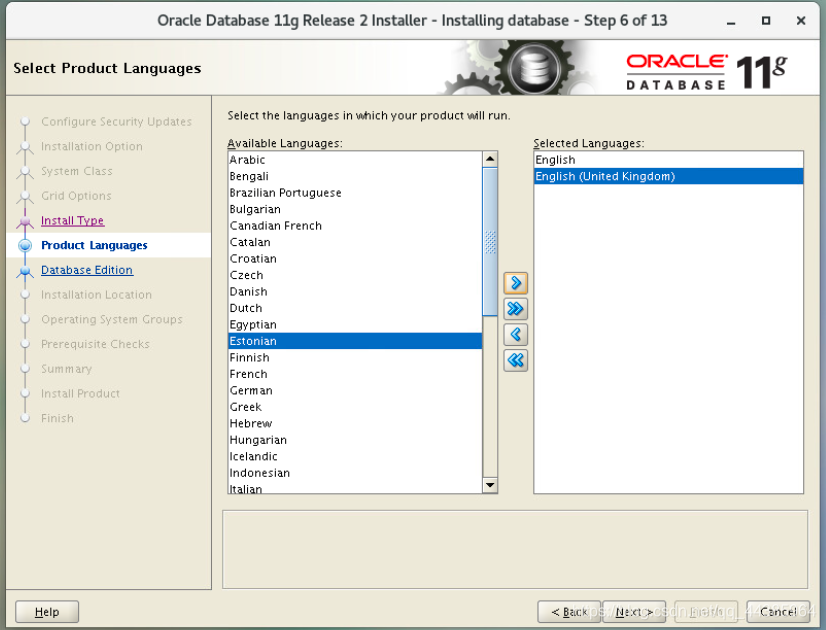Screen dimensions: 826x630
Task: Remove all languages with double left arrow
Action: (x=515, y=360)
